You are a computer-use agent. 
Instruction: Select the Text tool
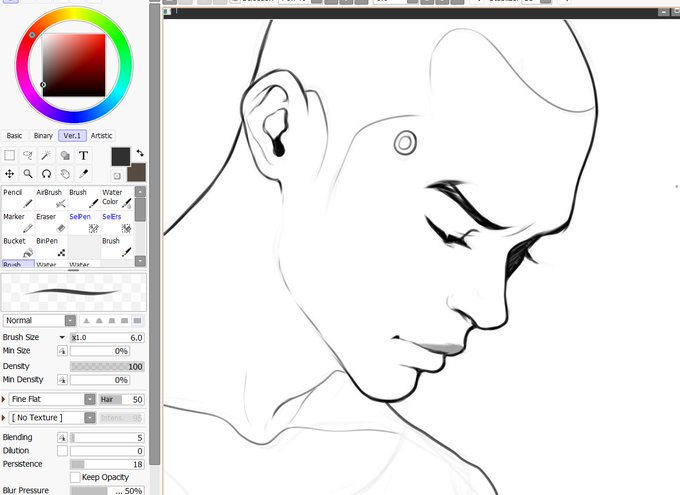tap(83, 155)
